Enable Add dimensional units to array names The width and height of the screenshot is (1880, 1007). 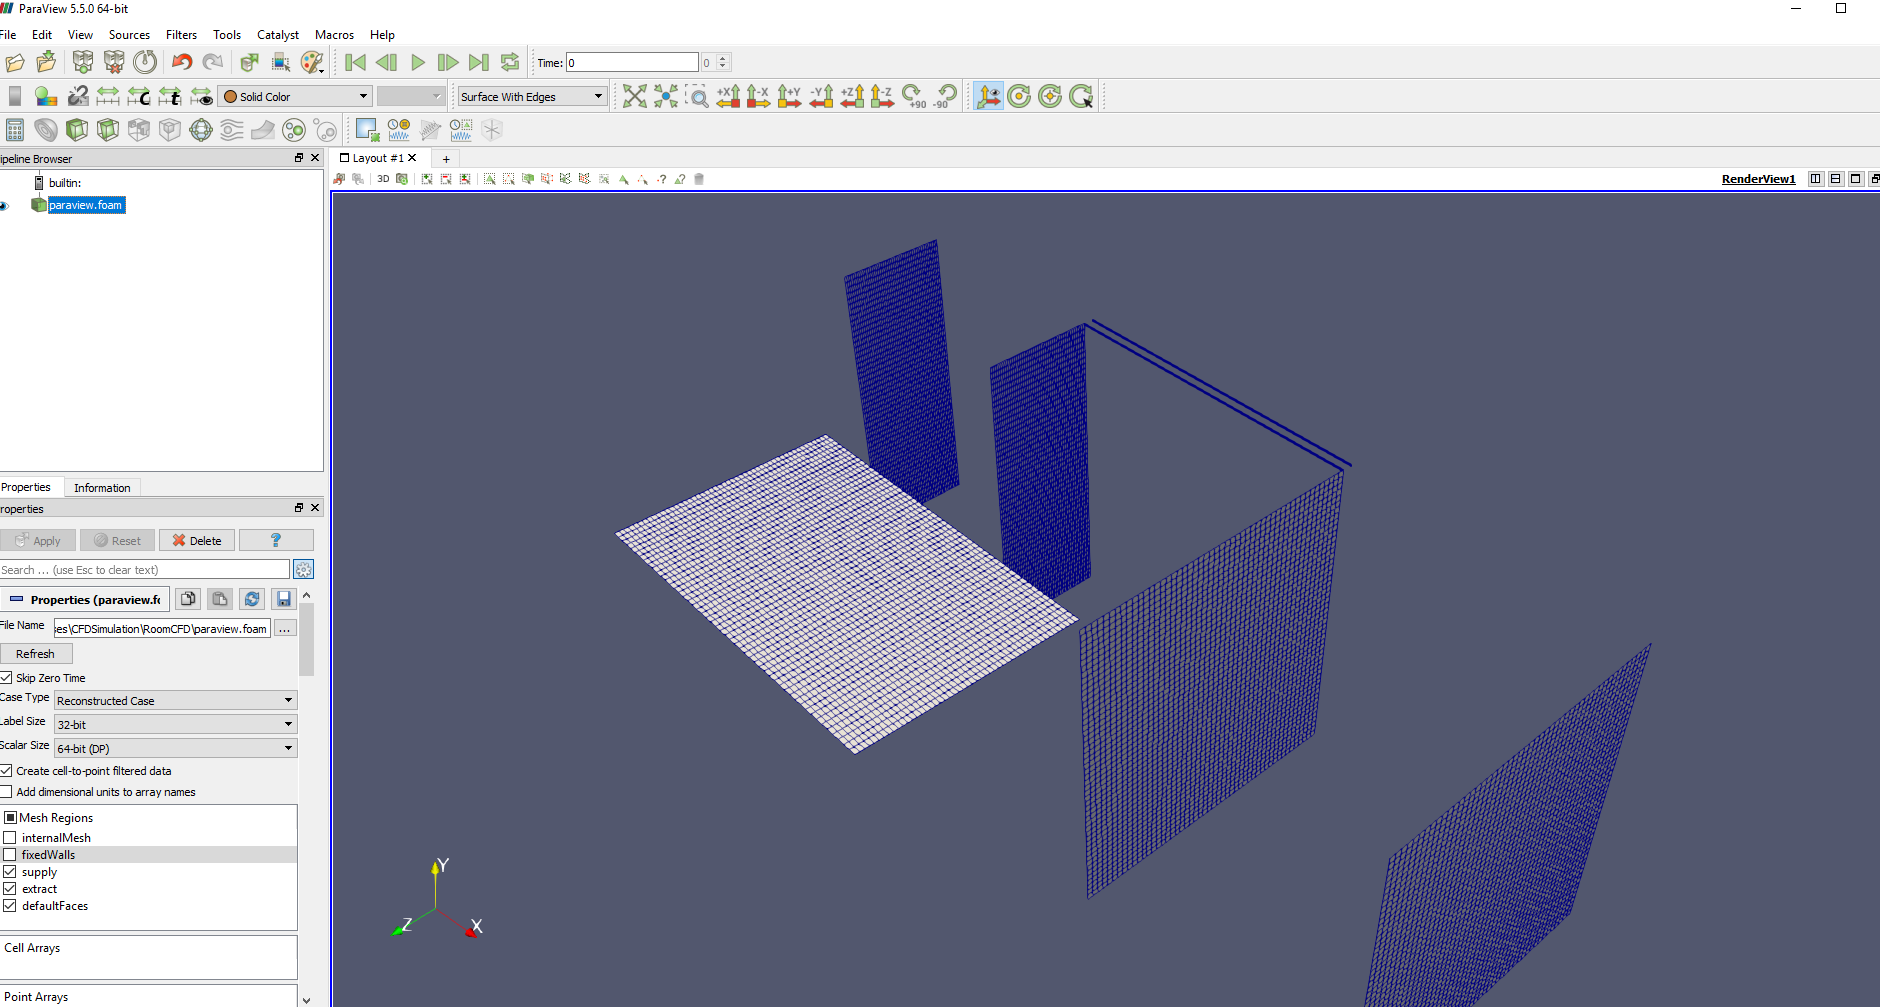point(6,792)
